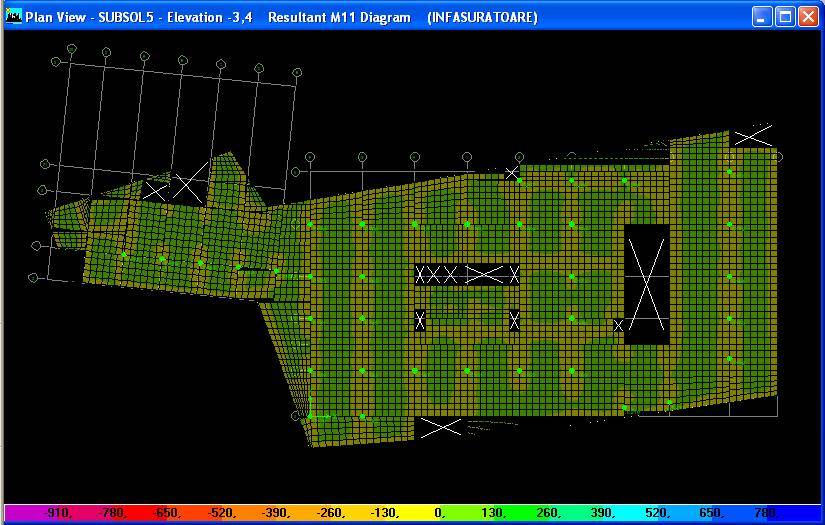Image resolution: width=825 pixels, height=525 pixels.
Task: Click the blue 780 legend color
Action: click(765, 513)
